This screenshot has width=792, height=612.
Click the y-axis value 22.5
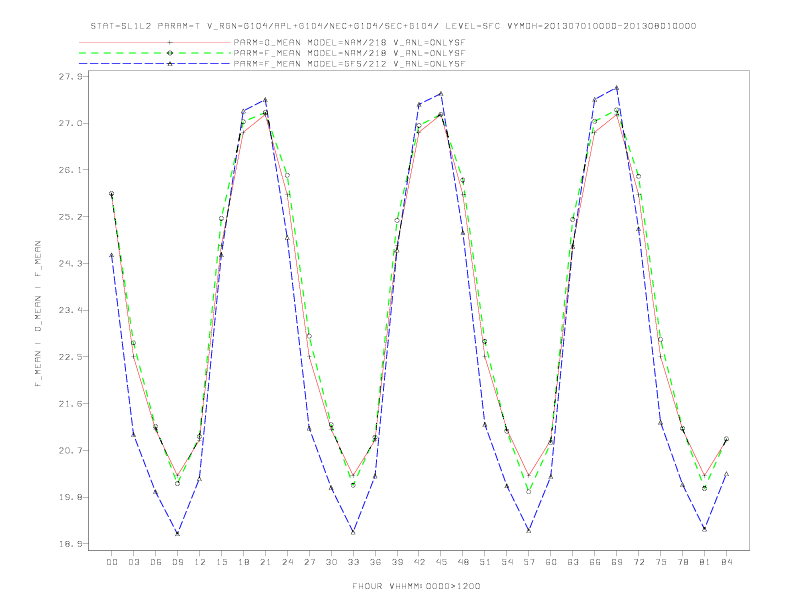pos(70,357)
